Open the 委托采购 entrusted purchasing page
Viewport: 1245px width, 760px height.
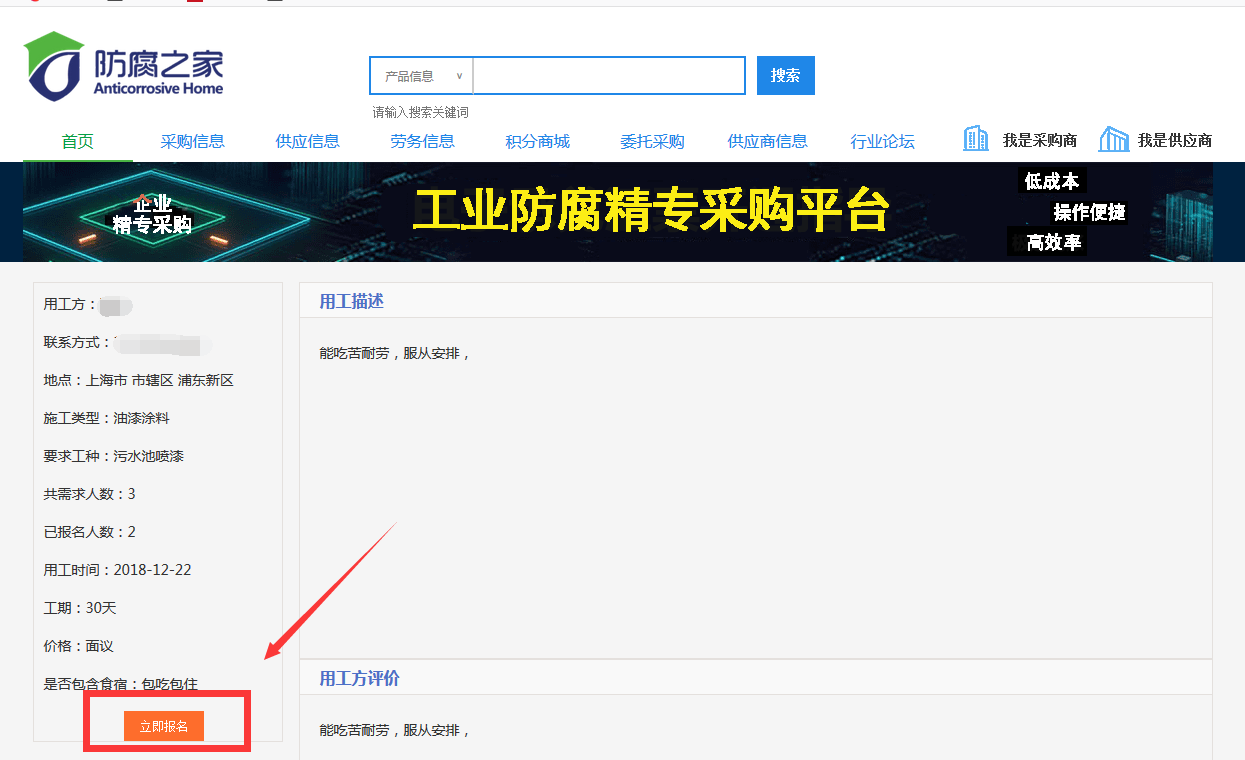652,141
